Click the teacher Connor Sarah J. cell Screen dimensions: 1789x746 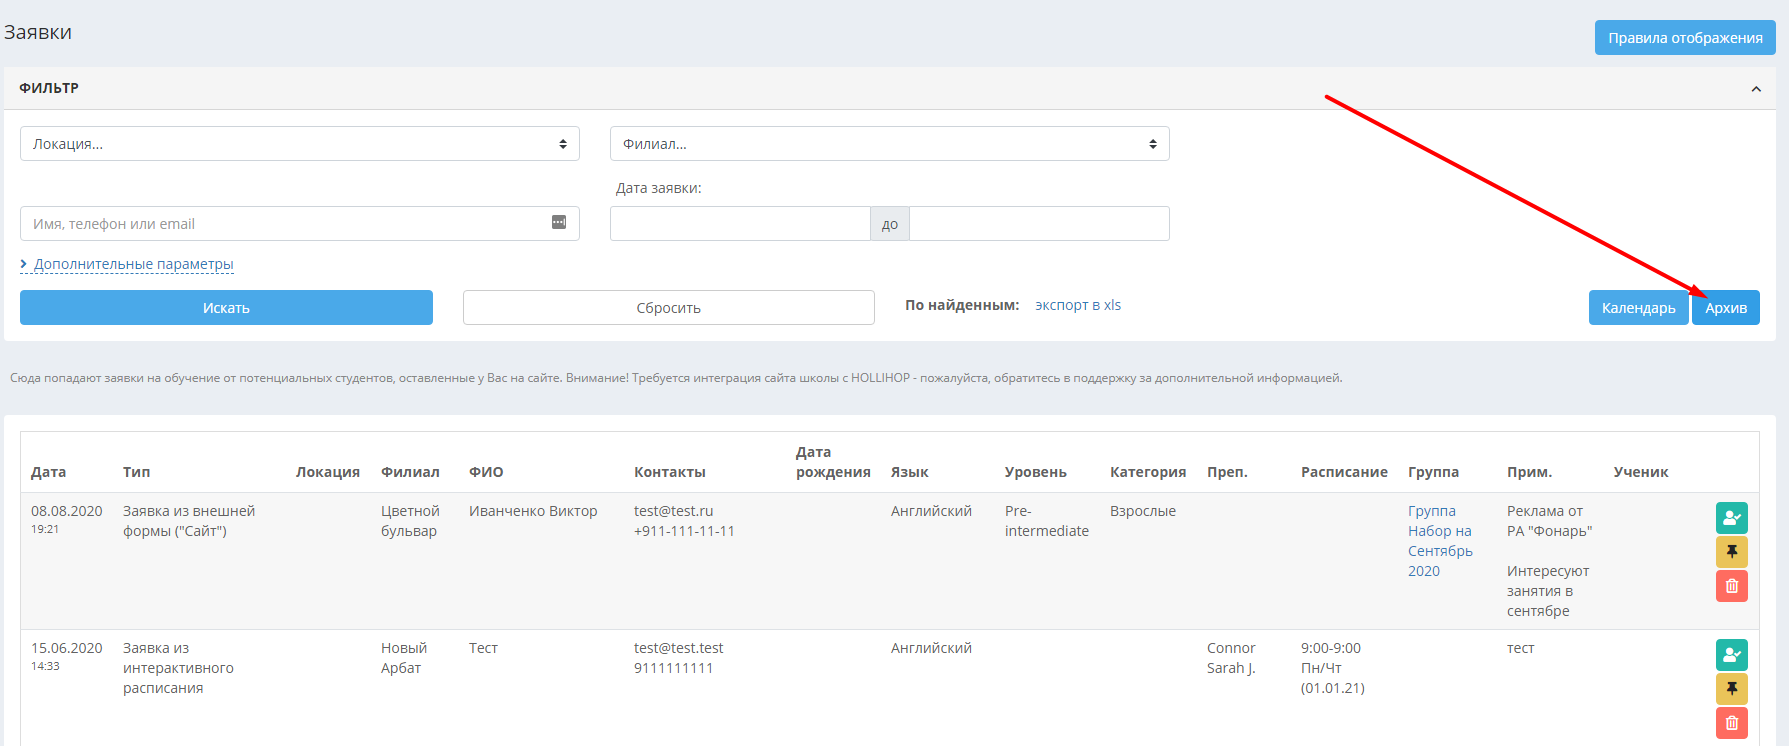[x=1231, y=658]
